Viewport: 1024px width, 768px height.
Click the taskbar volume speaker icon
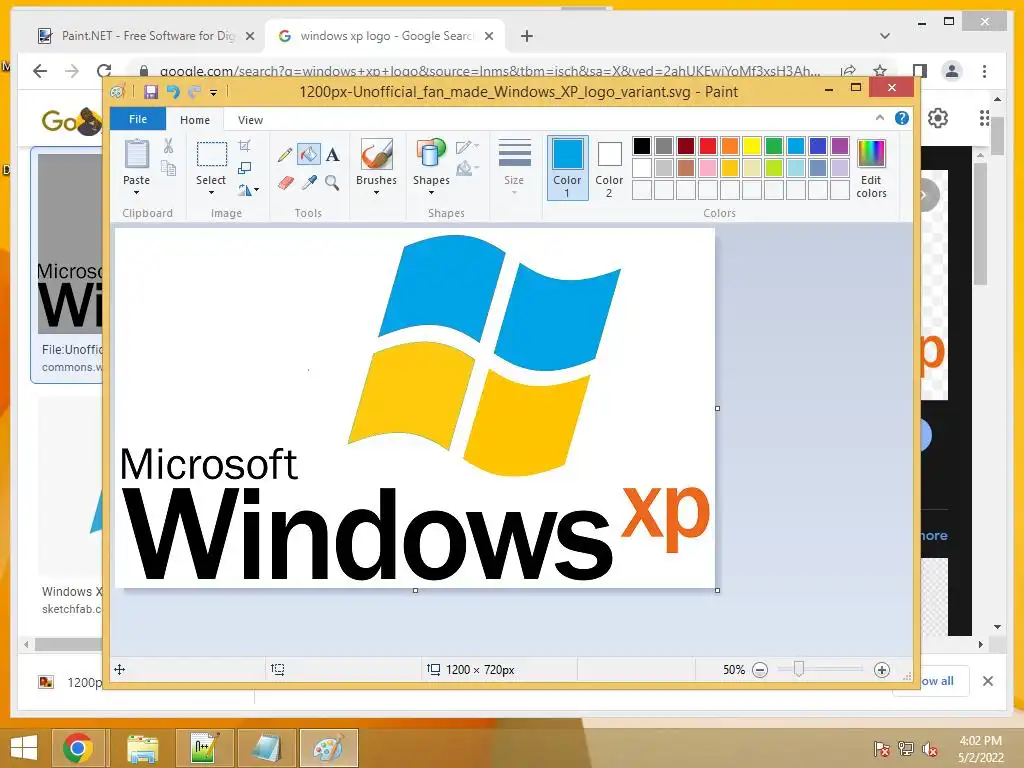[929, 748]
